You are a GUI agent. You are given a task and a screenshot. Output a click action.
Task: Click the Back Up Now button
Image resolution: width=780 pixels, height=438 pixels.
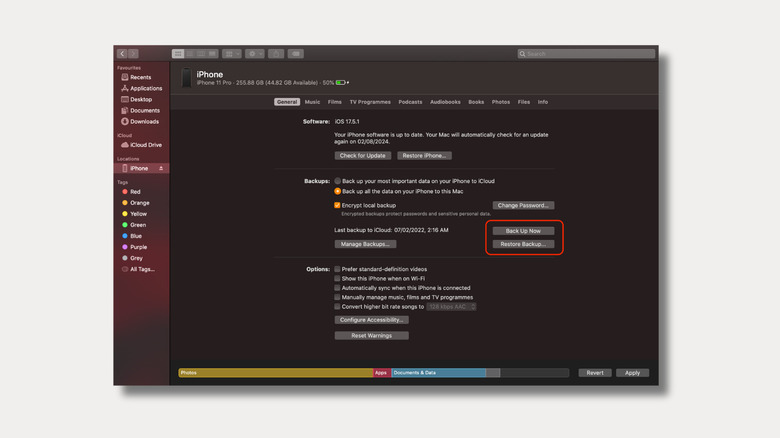523,231
